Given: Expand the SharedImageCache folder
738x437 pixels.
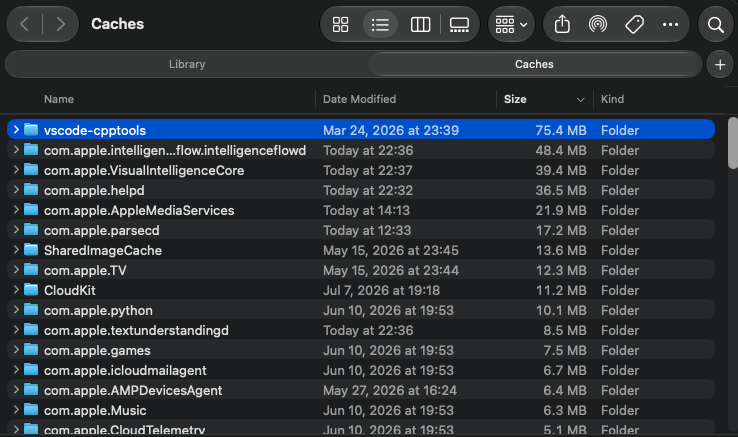Looking at the screenshot, I should click(x=16, y=250).
